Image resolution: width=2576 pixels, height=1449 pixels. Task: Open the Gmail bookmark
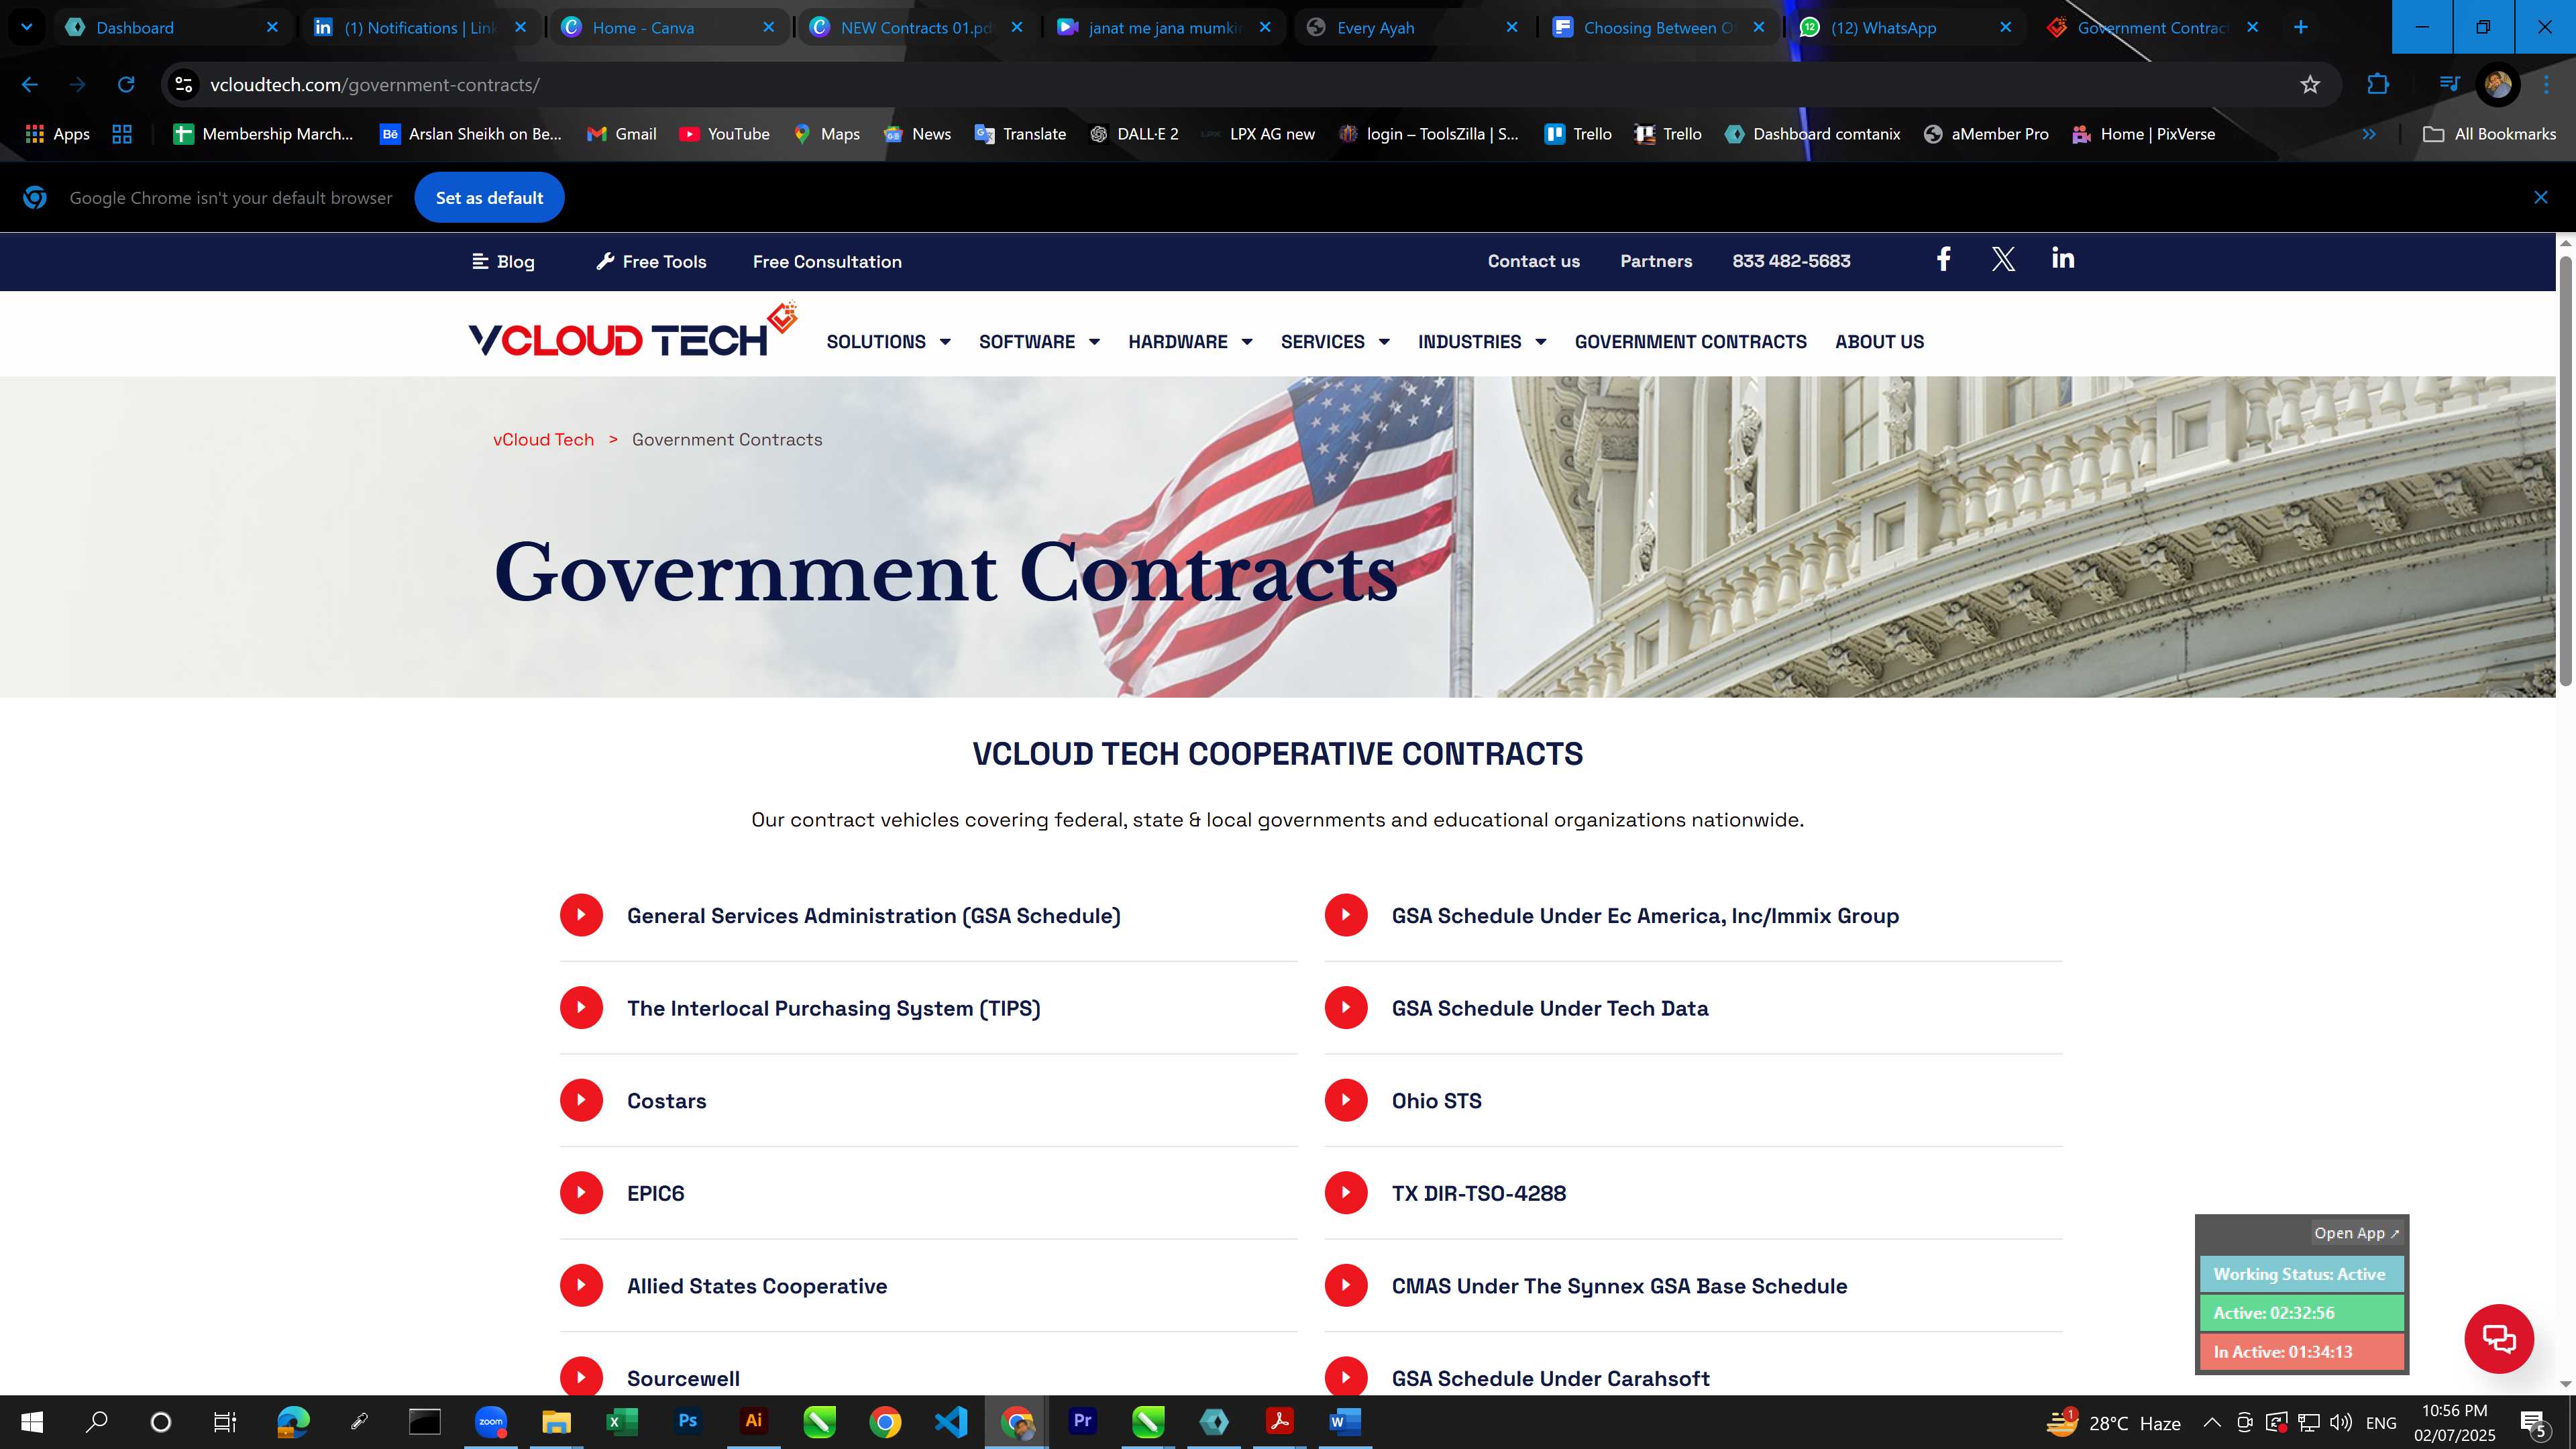[x=622, y=134]
